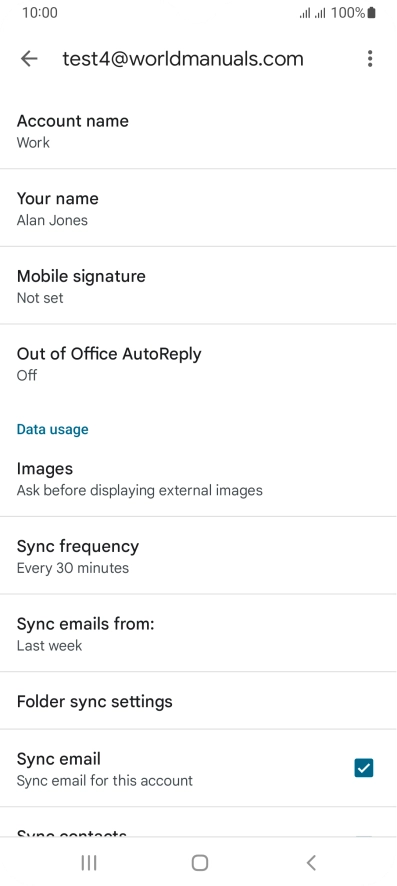Tap the Data usage section header
This screenshot has width=397, height=886.
(53, 429)
